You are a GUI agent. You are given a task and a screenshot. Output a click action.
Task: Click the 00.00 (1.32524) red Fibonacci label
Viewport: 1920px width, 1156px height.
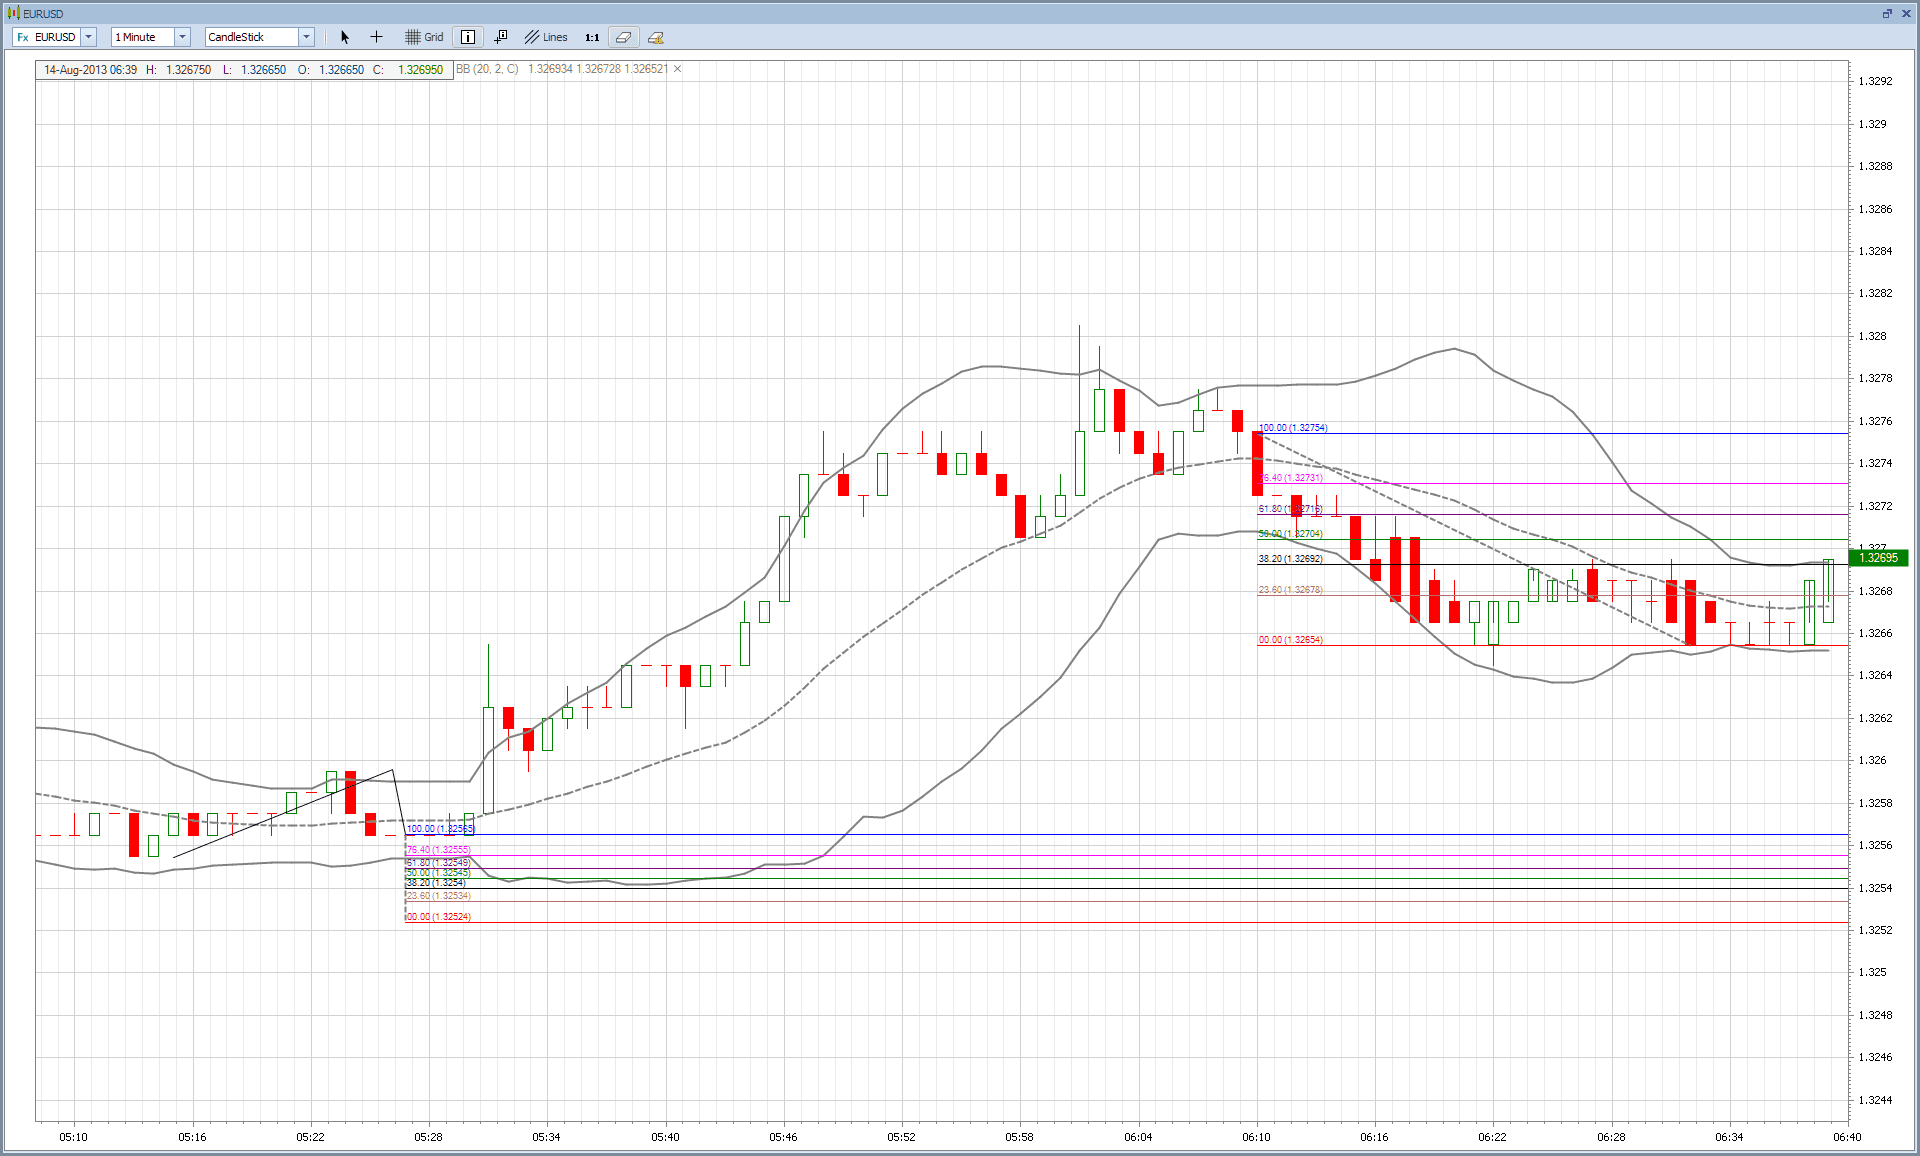(438, 917)
